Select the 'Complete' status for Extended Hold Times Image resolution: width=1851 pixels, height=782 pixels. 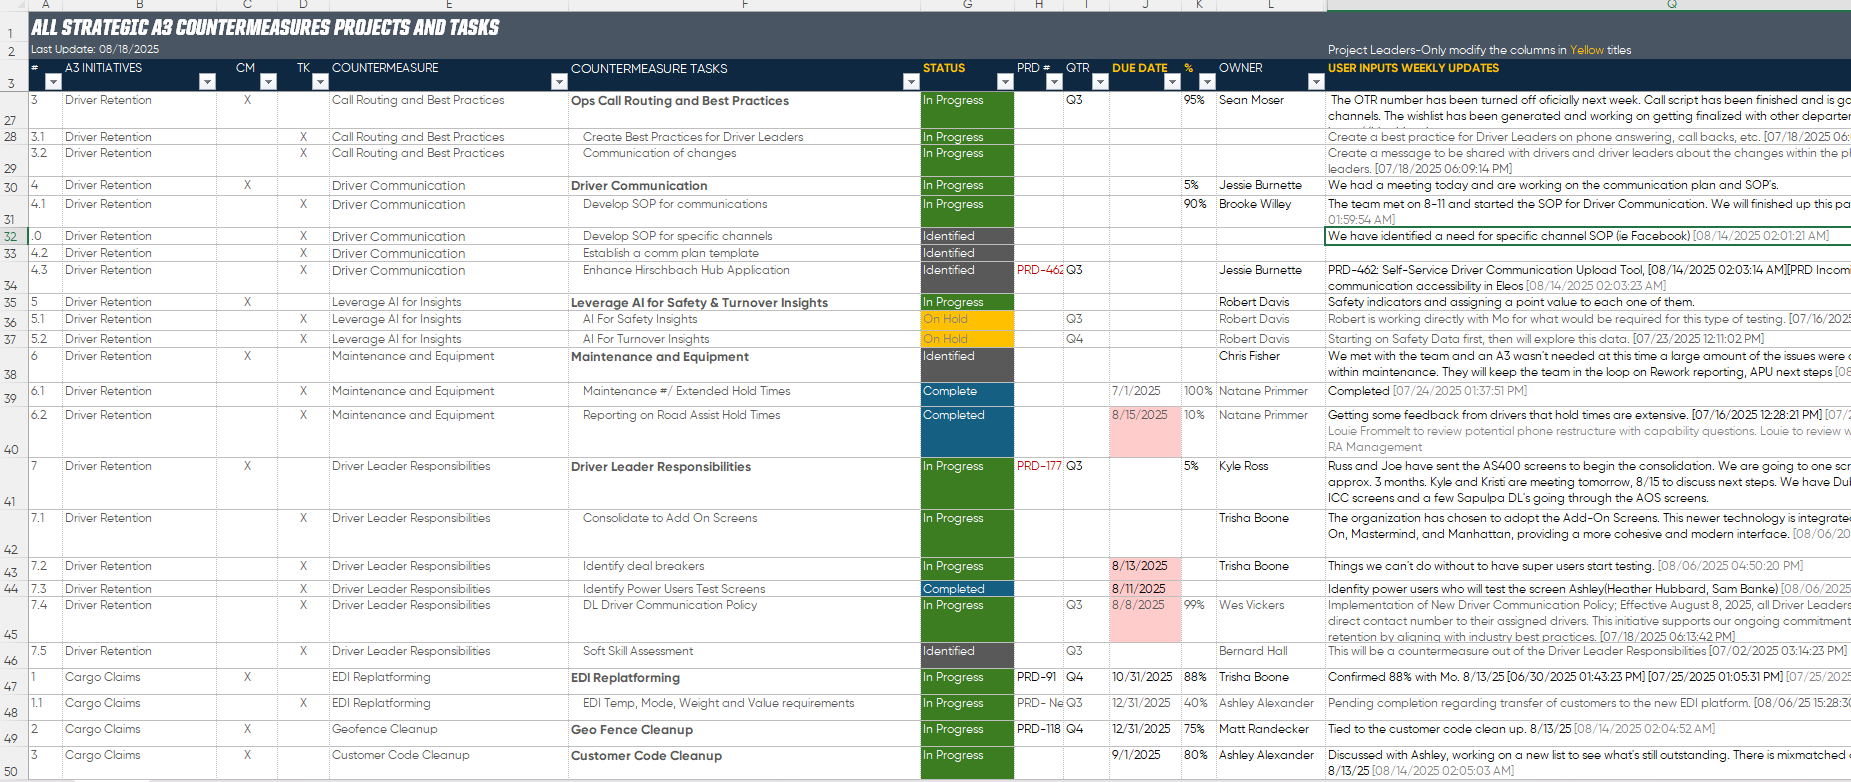967,394
